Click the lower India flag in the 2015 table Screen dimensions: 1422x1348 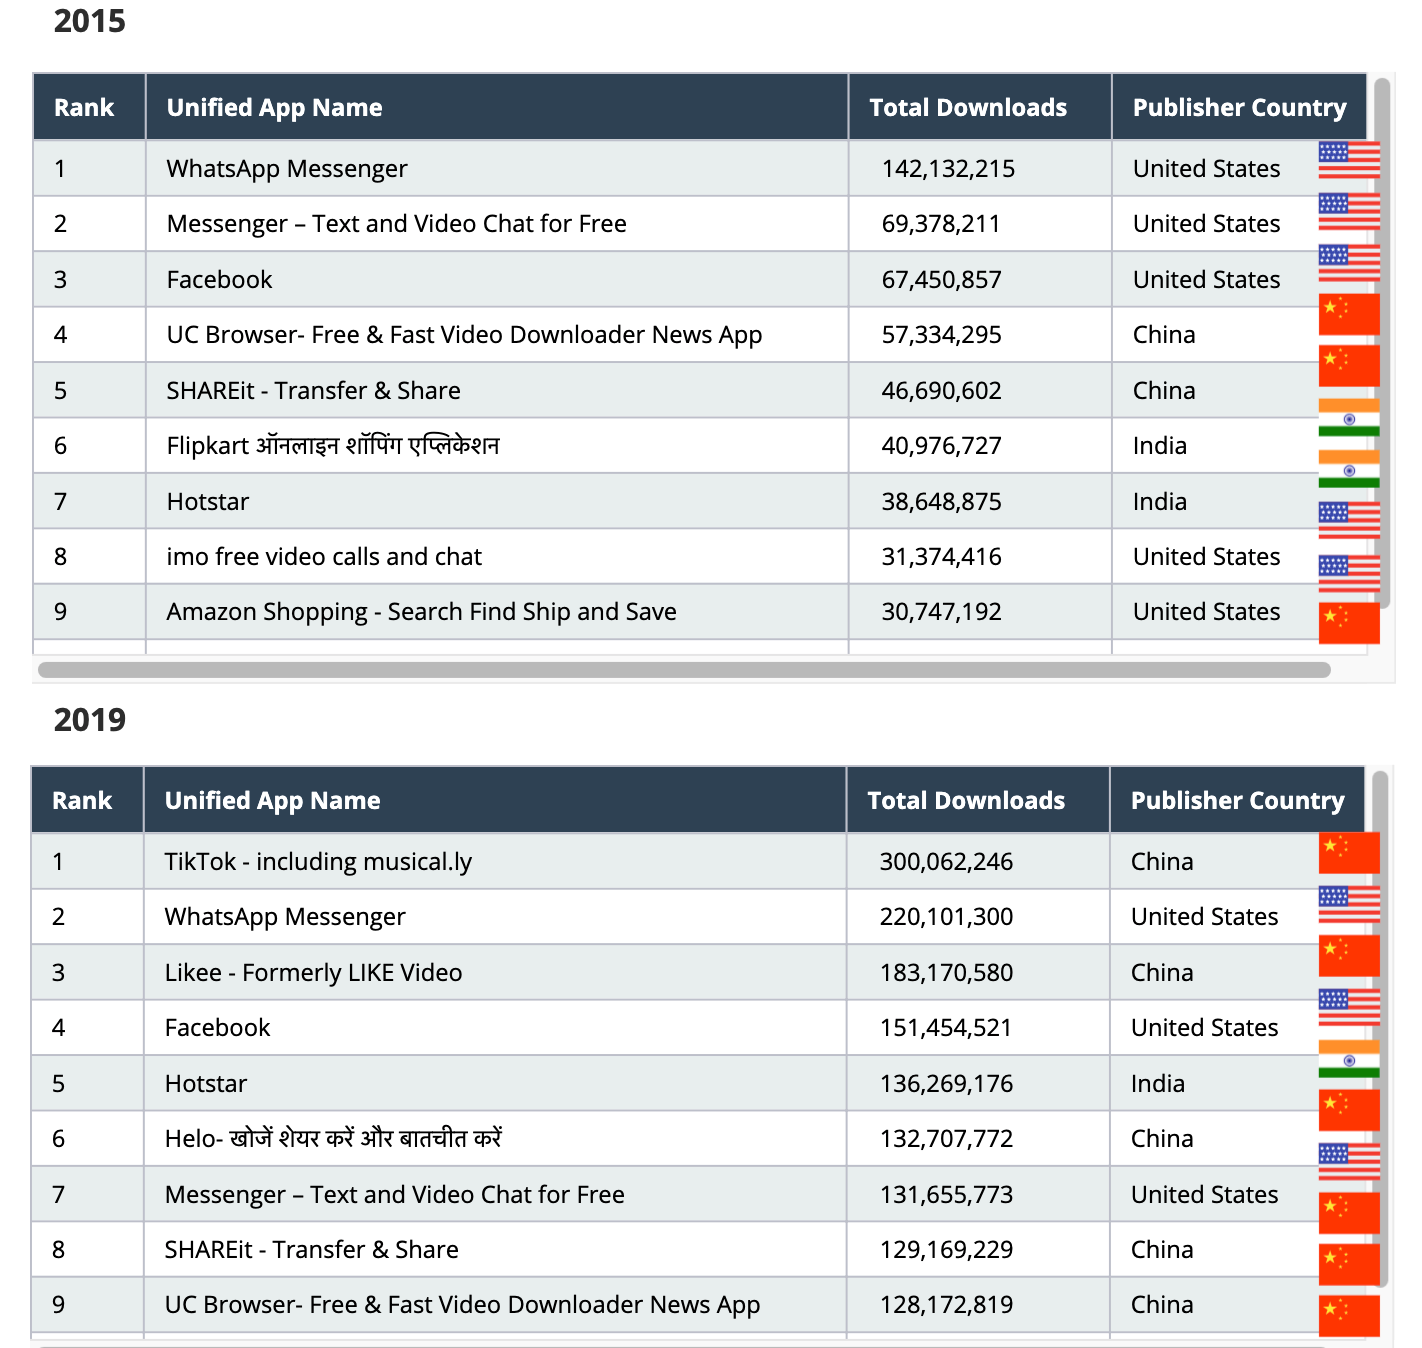click(x=1349, y=469)
